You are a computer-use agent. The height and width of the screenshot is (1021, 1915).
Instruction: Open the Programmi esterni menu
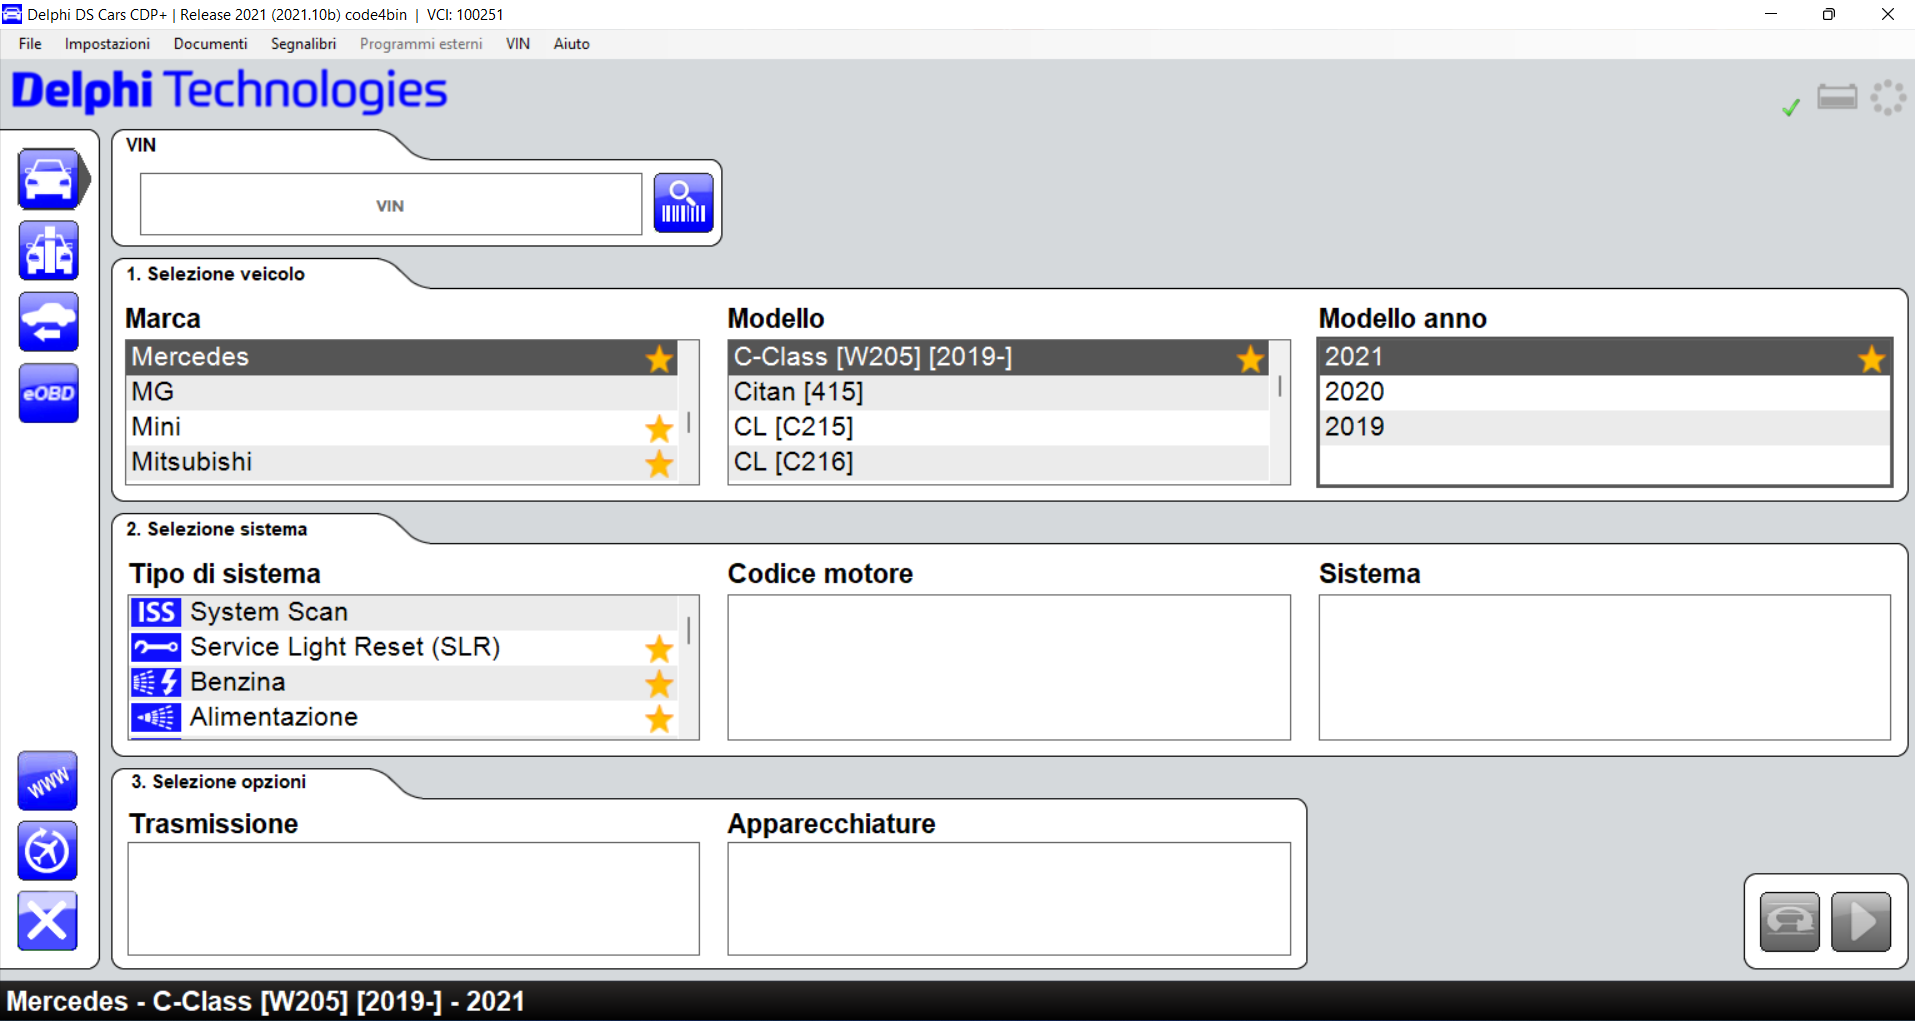(x=421, y=44)
